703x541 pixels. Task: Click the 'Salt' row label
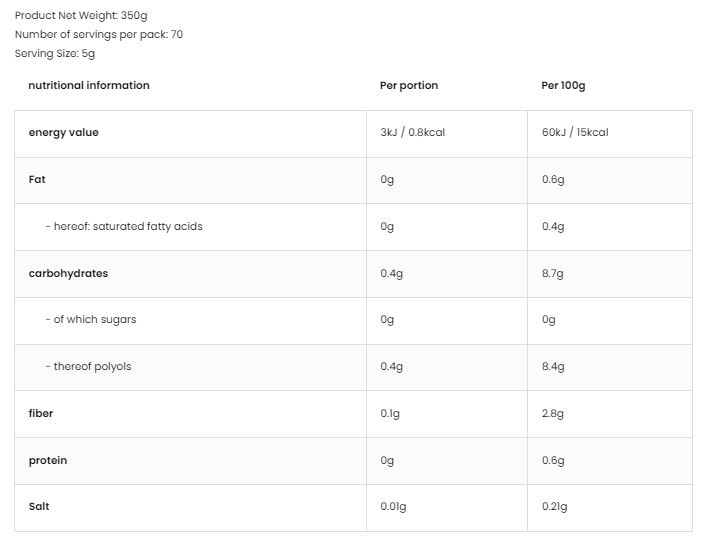coord(39,506)
